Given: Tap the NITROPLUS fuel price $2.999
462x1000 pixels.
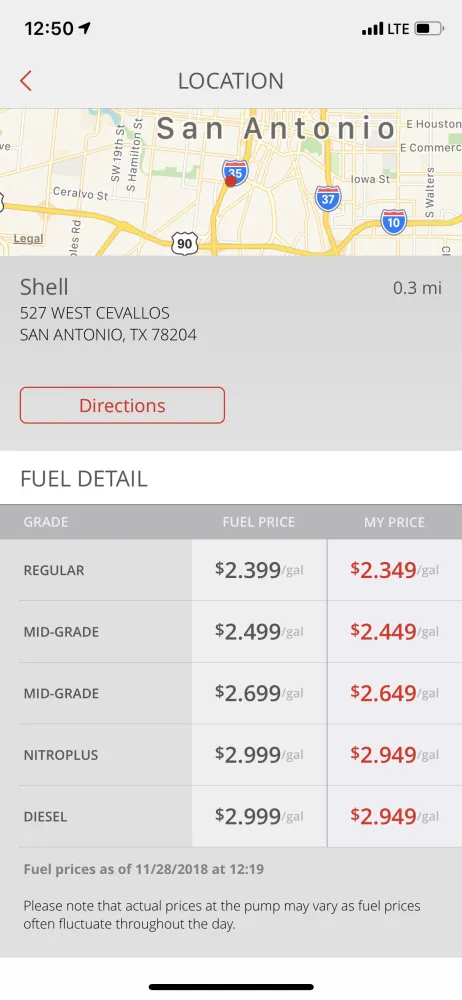Looking at the screenshot, I should [x=259, y=754].
